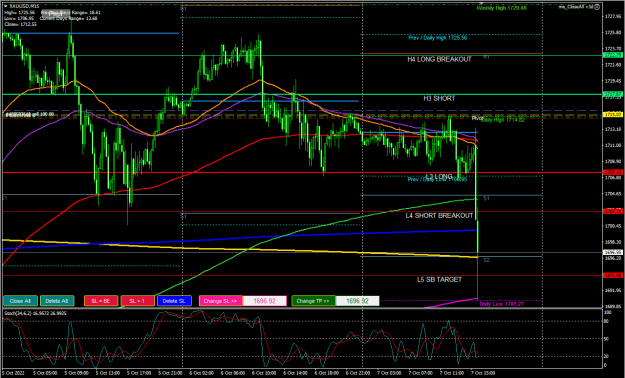Screen dimensions: 625x378
Task: Set stop loss with SL = BE button
Action: (x=101, y=301)
